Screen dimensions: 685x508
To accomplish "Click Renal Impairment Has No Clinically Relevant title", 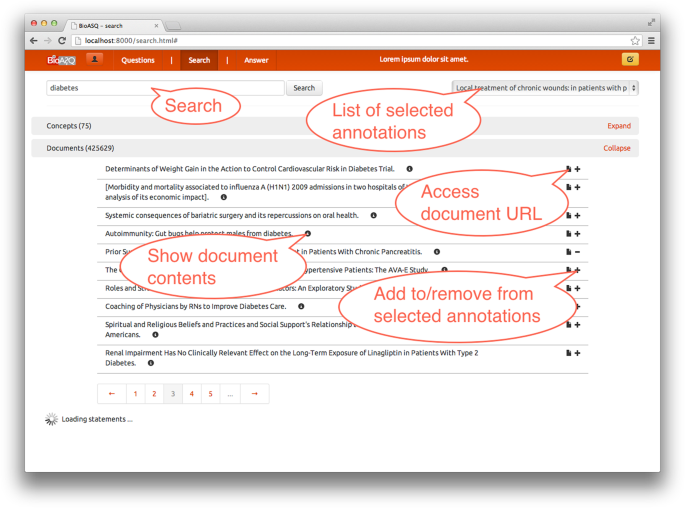I will pyautogui.click(x=291, y=358).
